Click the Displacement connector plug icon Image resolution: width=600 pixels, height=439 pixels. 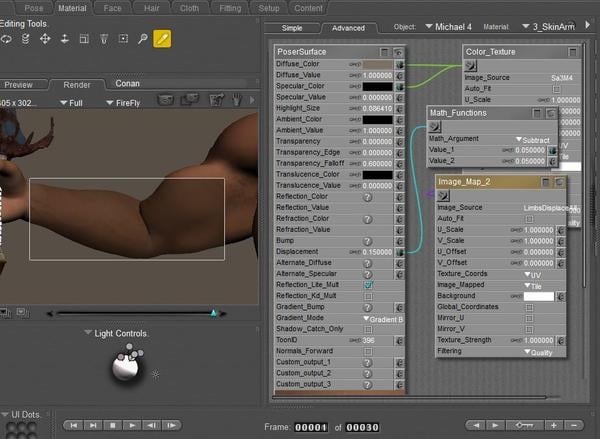[399, 252]
